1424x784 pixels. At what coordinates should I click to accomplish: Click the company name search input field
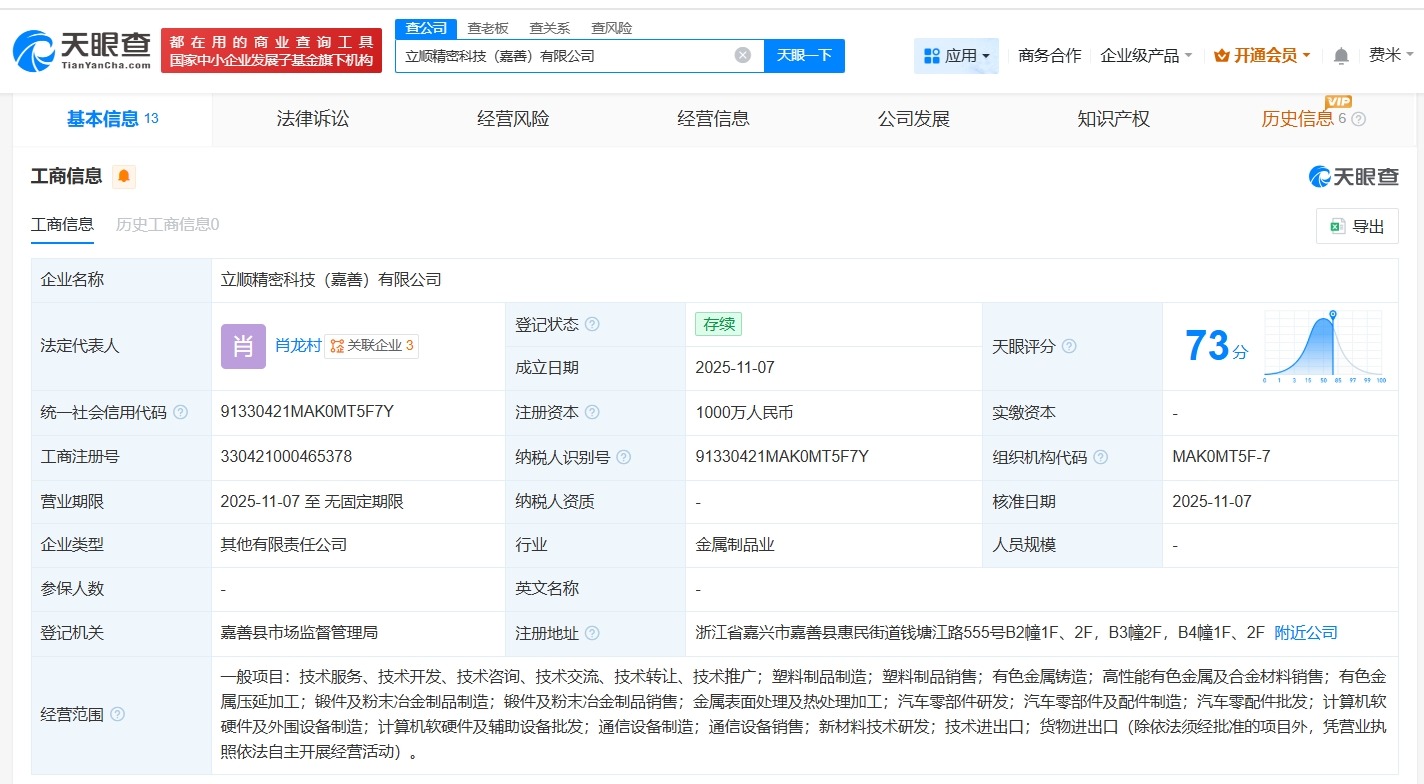tap(560, 56)
